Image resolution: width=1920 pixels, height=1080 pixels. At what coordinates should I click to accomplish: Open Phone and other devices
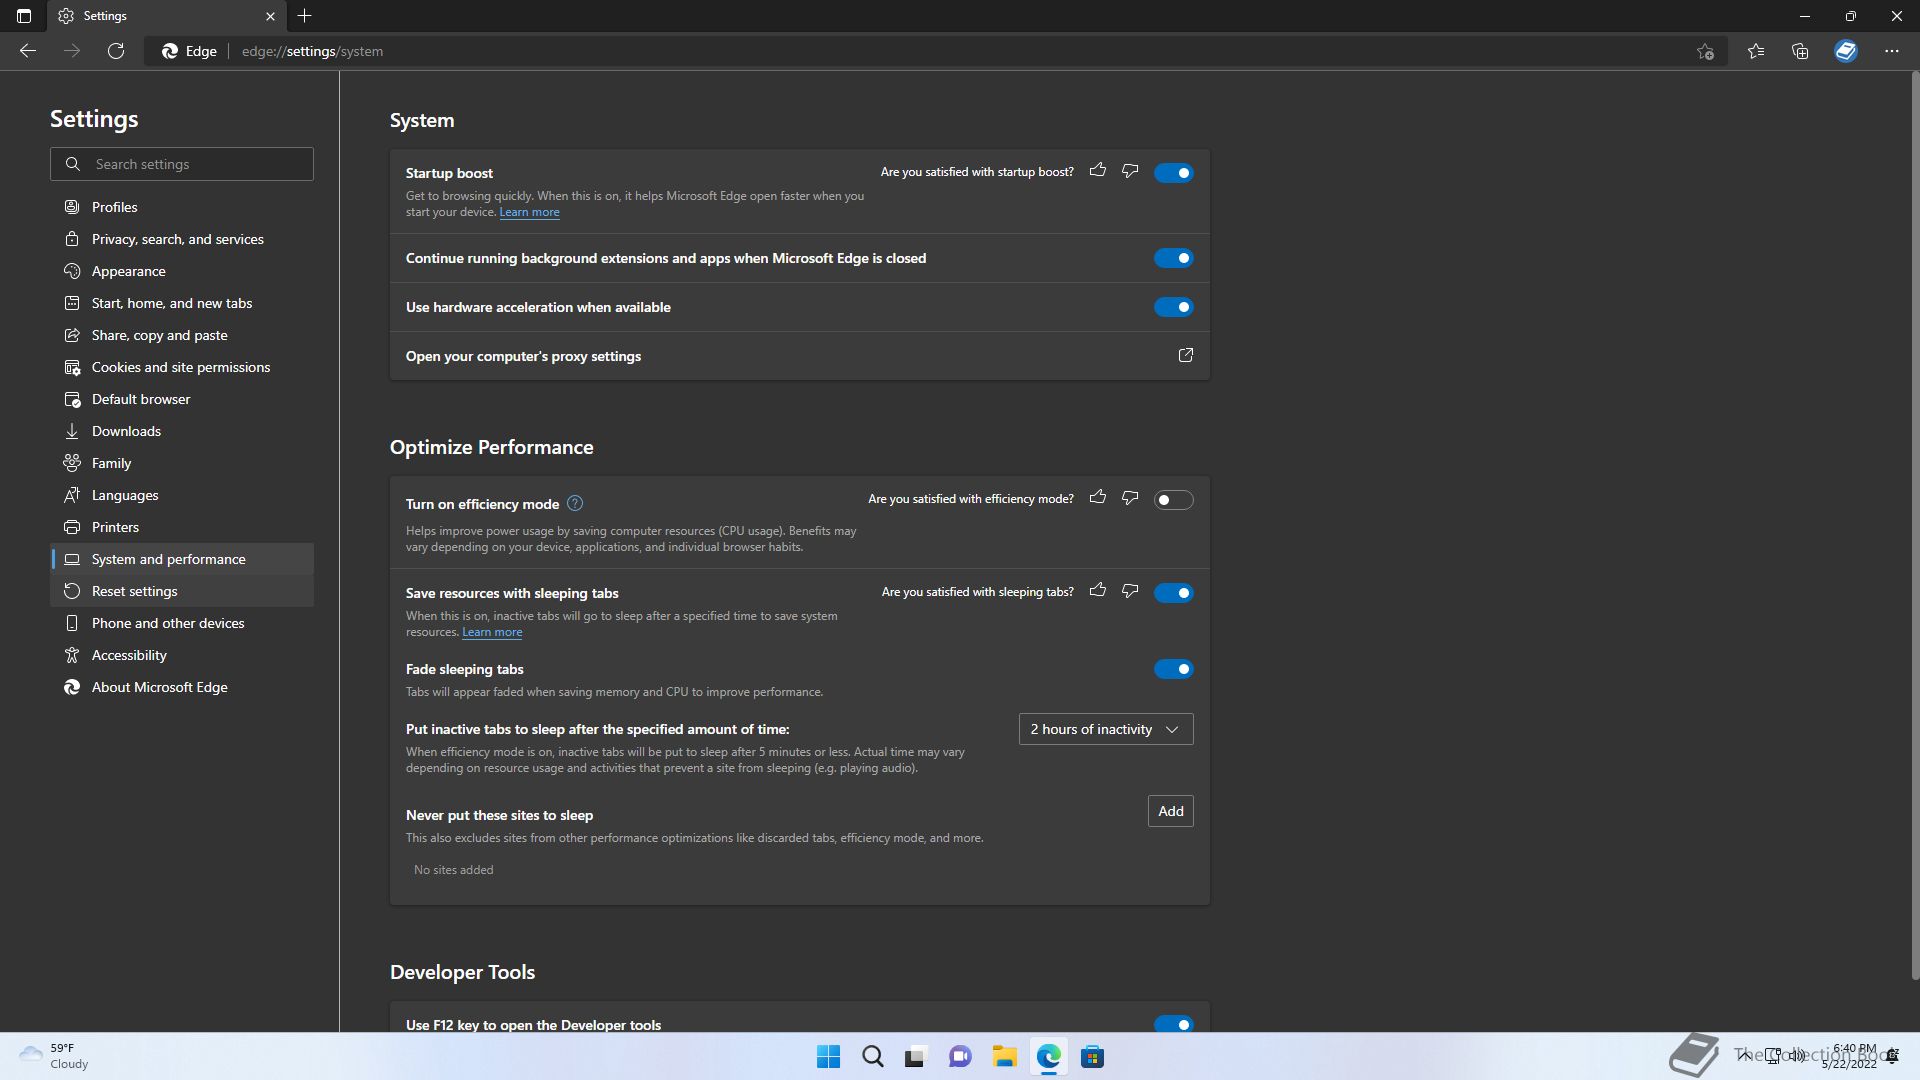click(182, 623)
